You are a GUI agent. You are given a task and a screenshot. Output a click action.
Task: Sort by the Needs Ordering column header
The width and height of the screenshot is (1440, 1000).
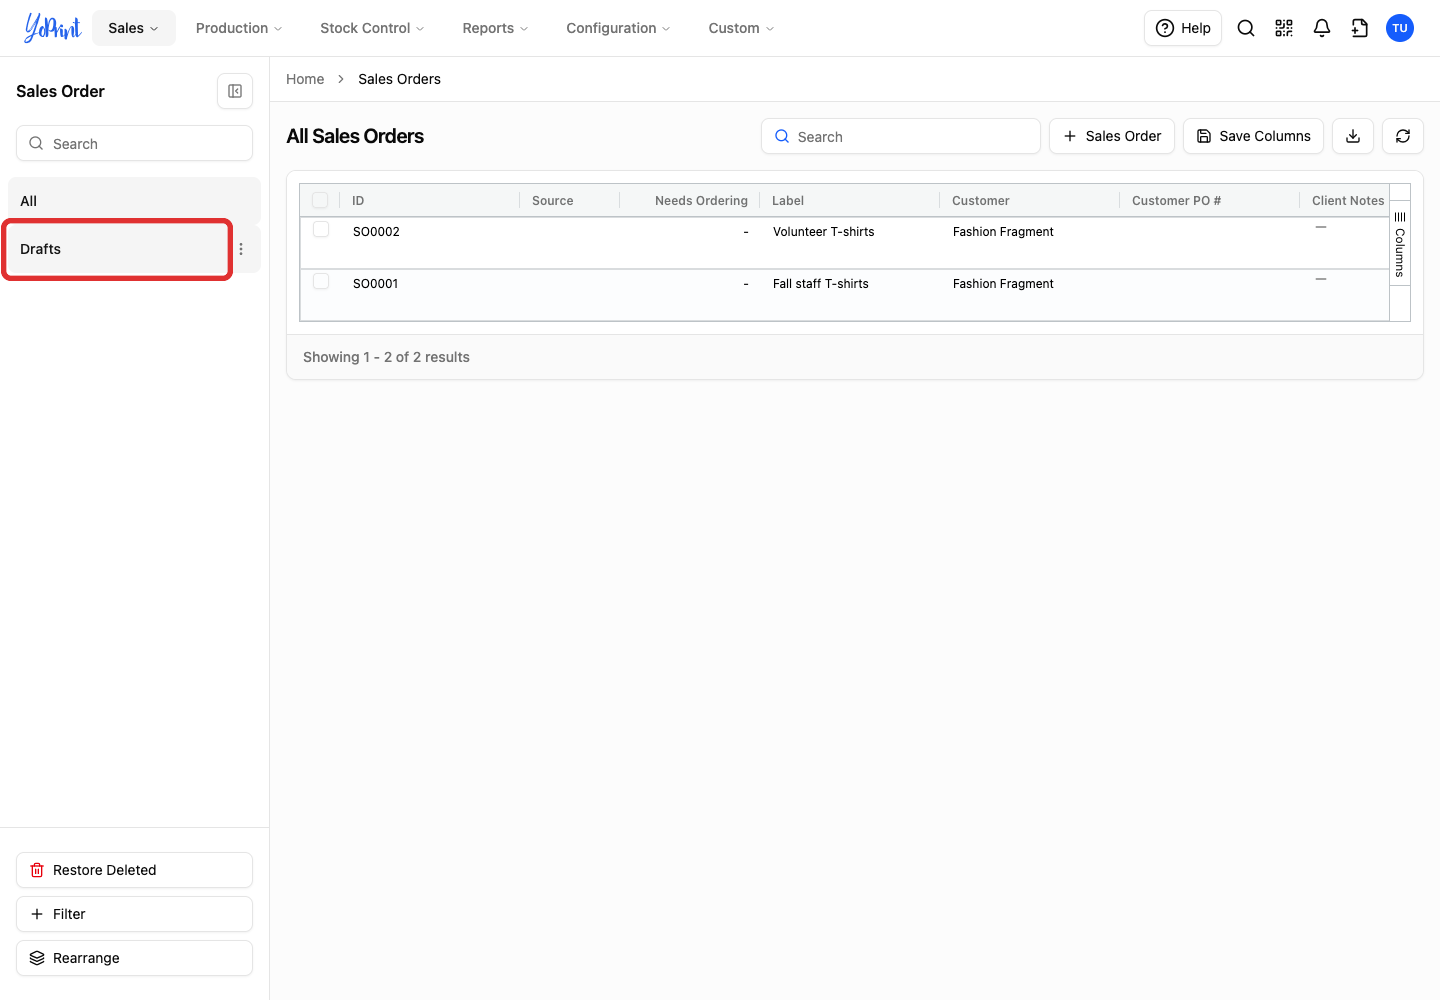701,201
